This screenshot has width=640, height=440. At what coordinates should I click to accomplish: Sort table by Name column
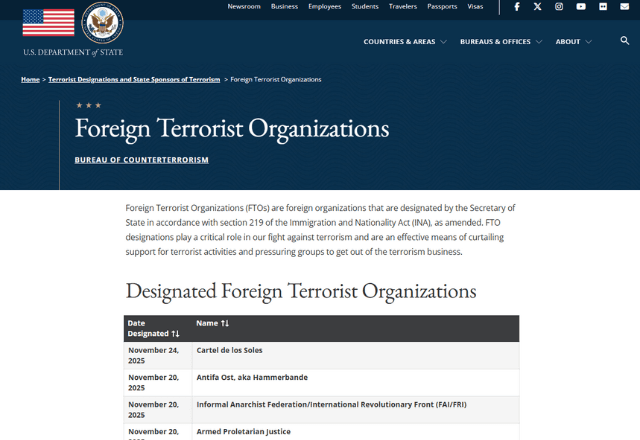213,323
